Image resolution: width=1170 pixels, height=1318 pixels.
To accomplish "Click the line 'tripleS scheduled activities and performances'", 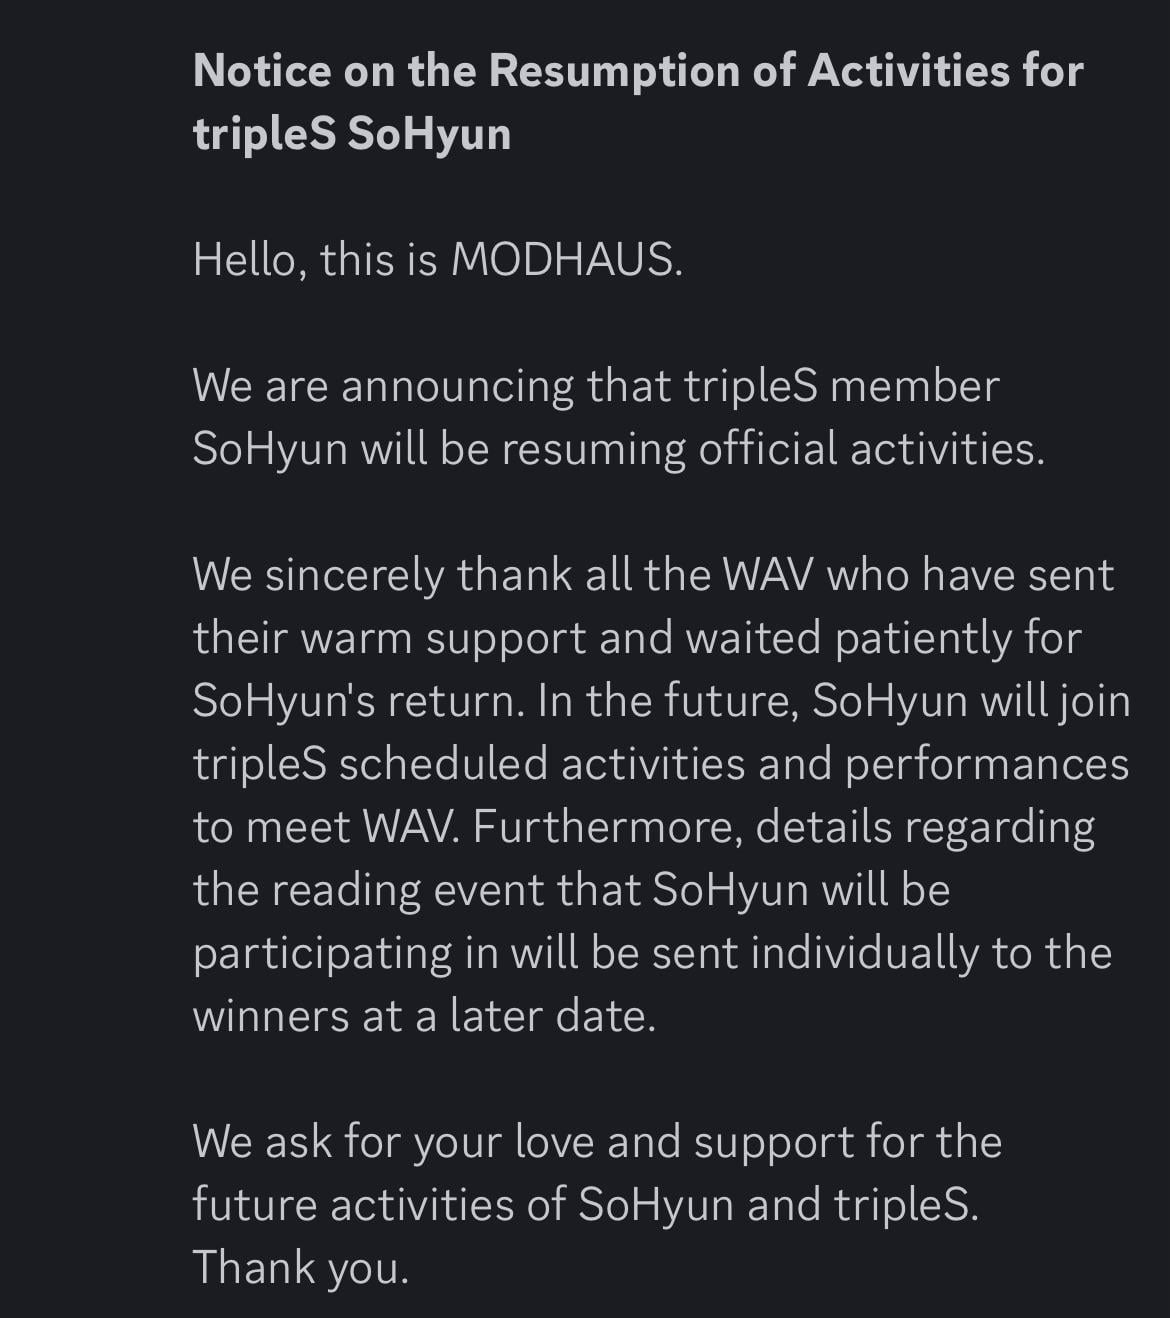I will click(661, 764).
